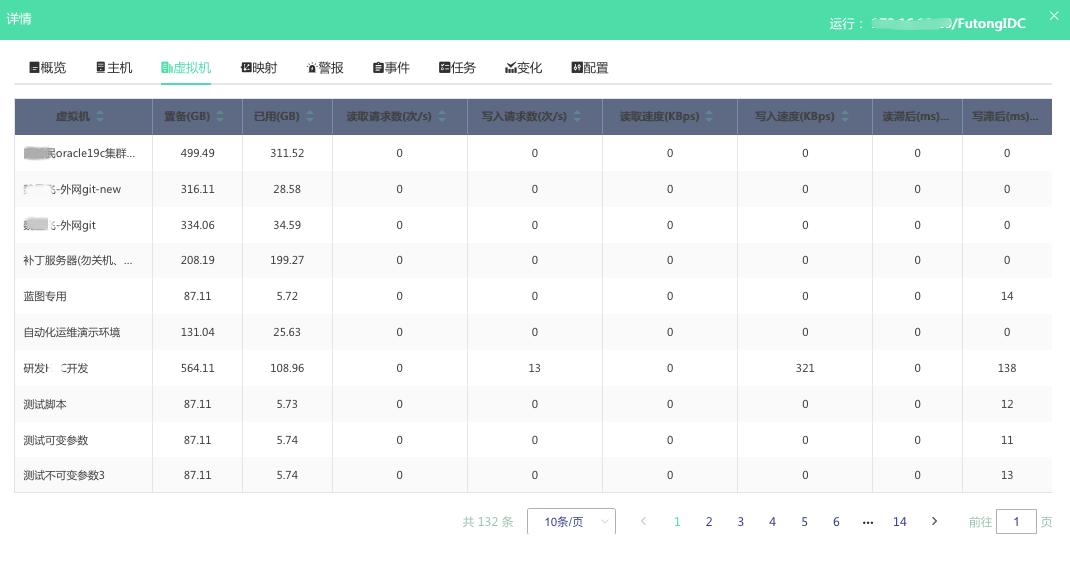Image resolution: width=1070 pixels, height=562 pixels.
Task: Click the 测试不可变参数3 row name
Action: pyautogui.click(x=64, y=475)
